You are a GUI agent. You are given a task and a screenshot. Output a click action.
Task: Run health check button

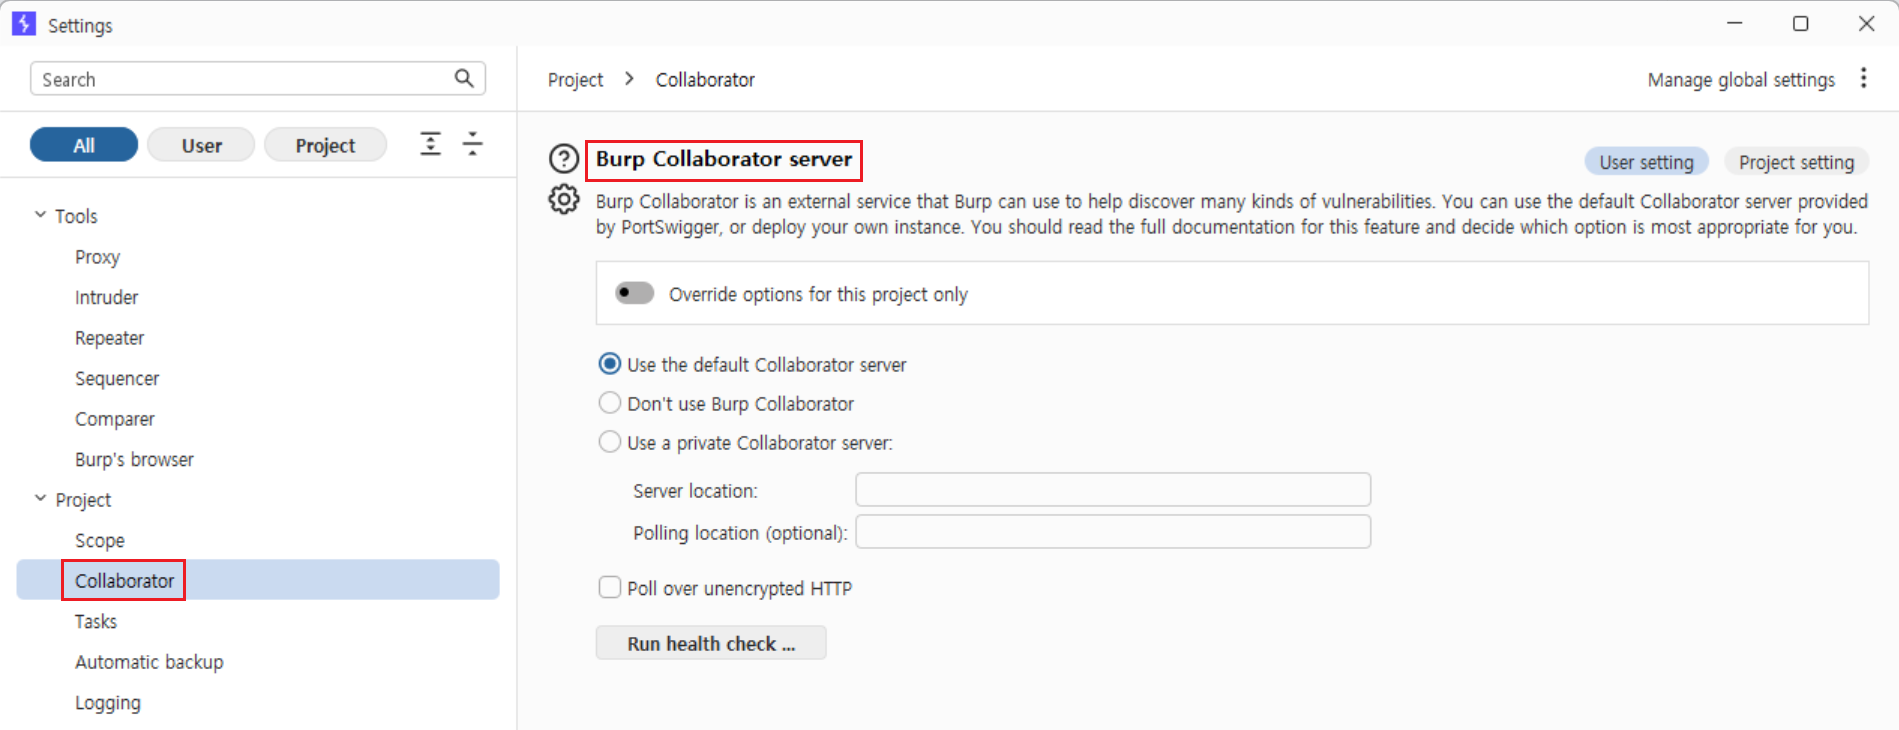click(711, 643)
